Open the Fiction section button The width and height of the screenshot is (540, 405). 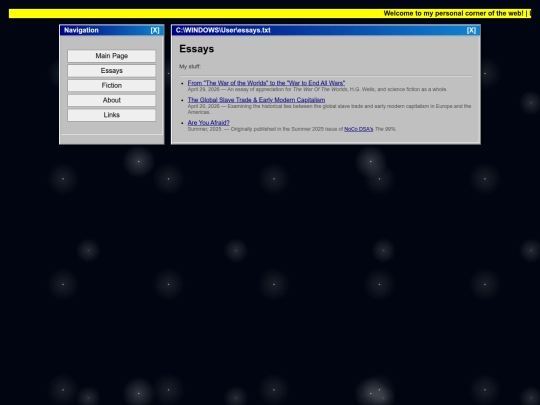point(112,85)
